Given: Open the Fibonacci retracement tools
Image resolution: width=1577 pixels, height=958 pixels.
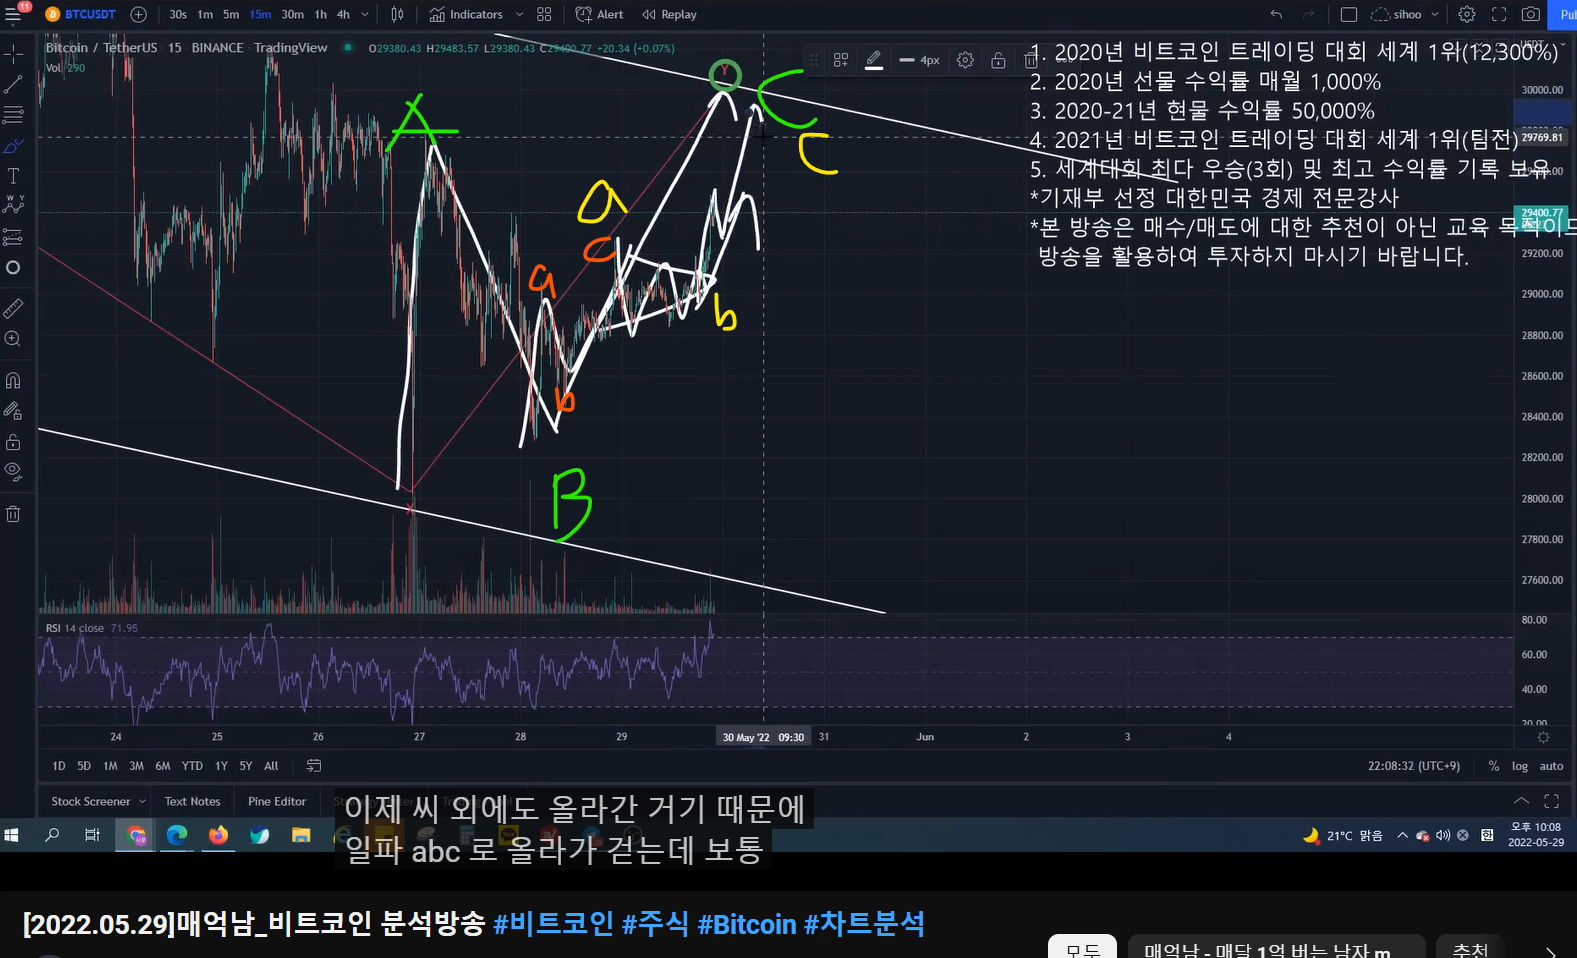Looking at the screenshot, I should tap(13, 115).
